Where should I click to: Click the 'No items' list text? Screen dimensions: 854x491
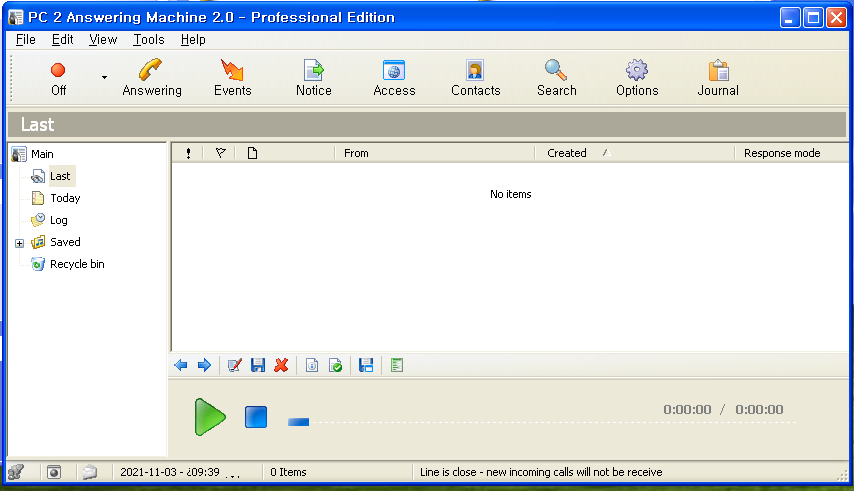click(x=510, y=194)
